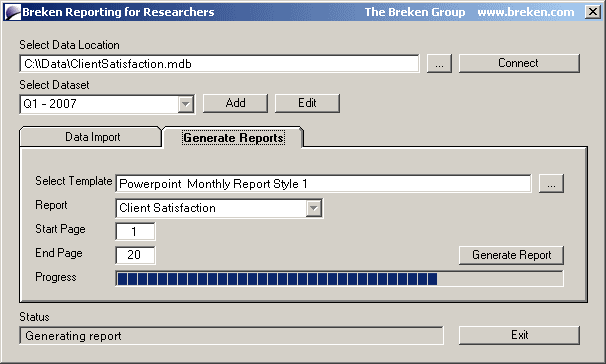Click the Start Page number field

tap(135, 231)
